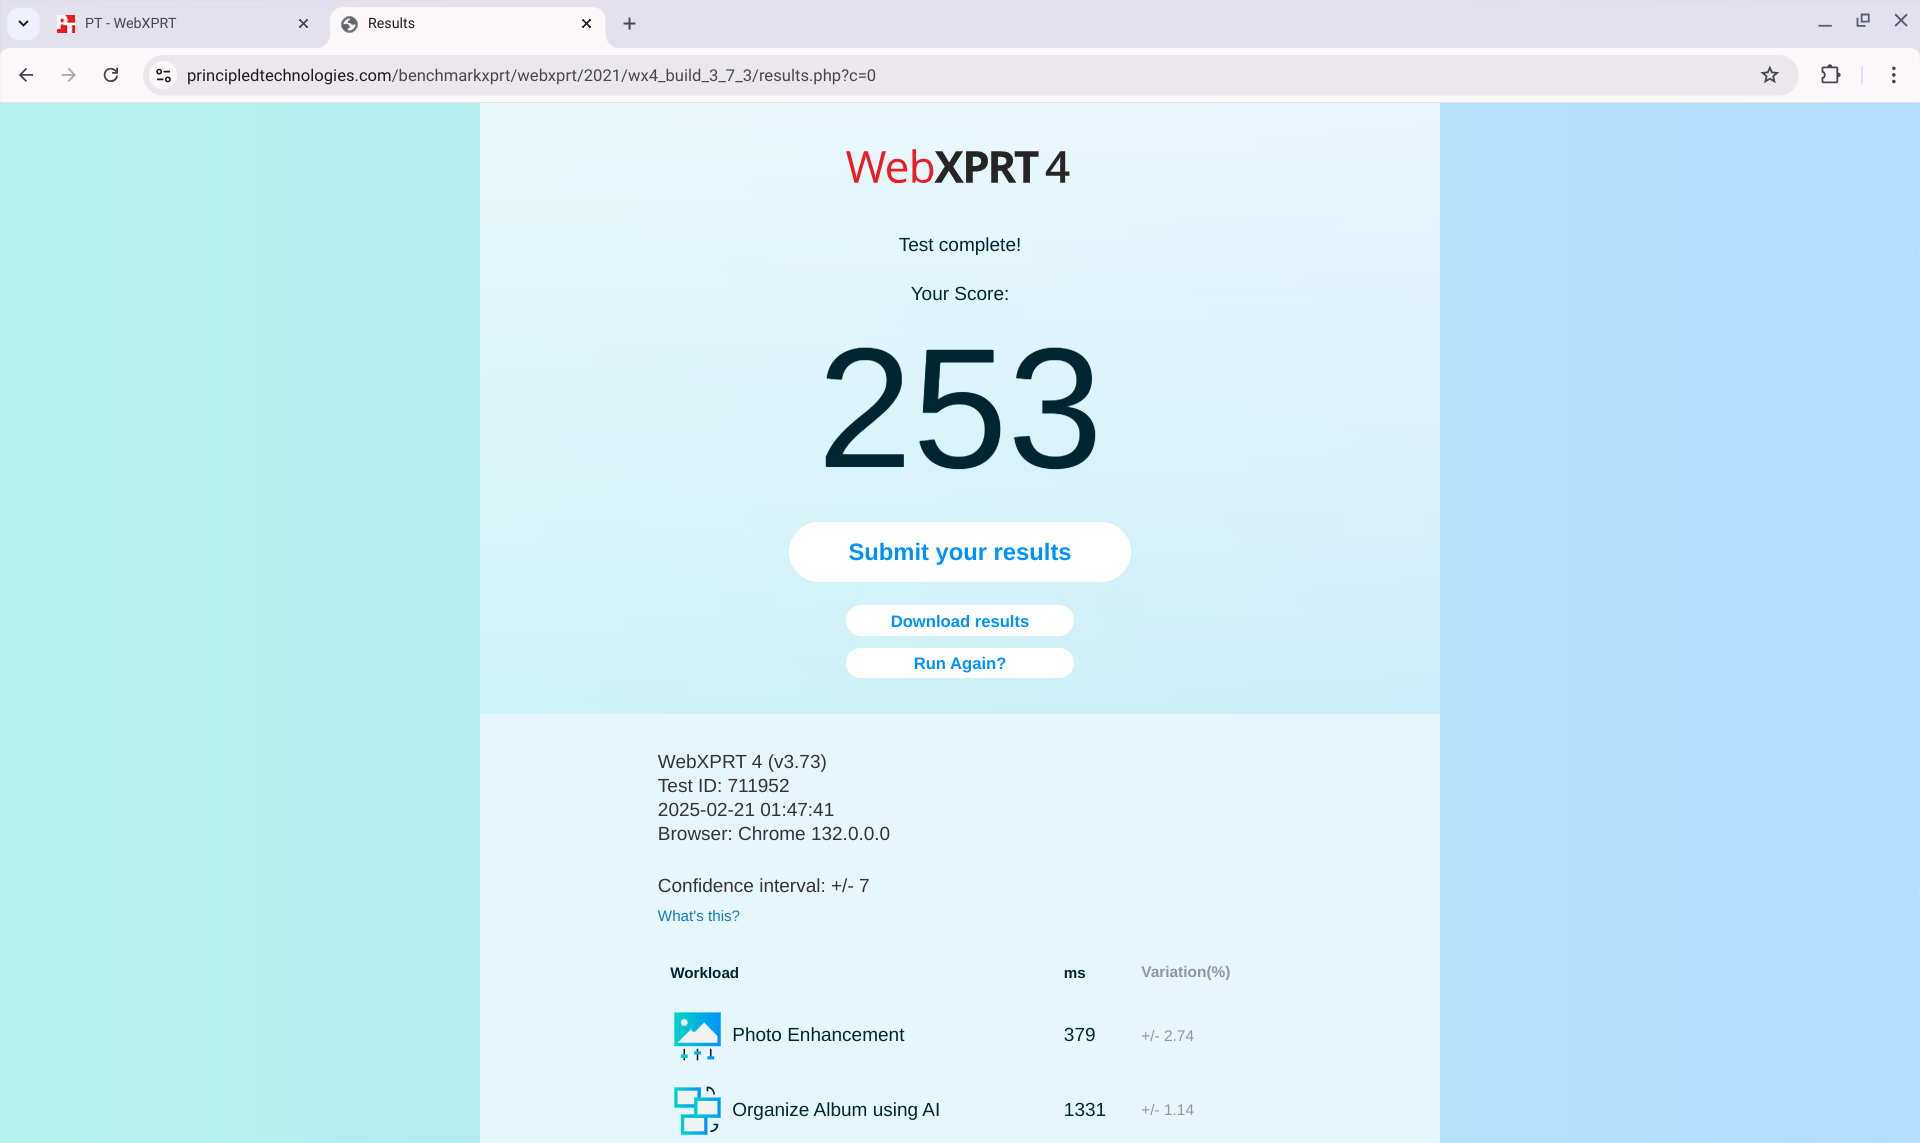
Task: Bookmark this page with star icon
Action: (1769, 75)
